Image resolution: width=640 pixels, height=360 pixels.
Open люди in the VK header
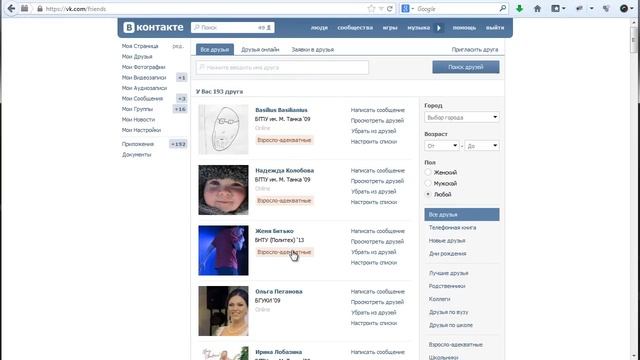coord(319,28)
